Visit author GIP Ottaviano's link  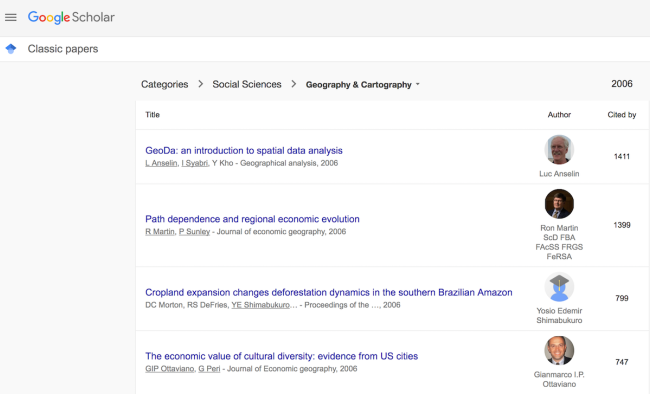coord(170,369)
